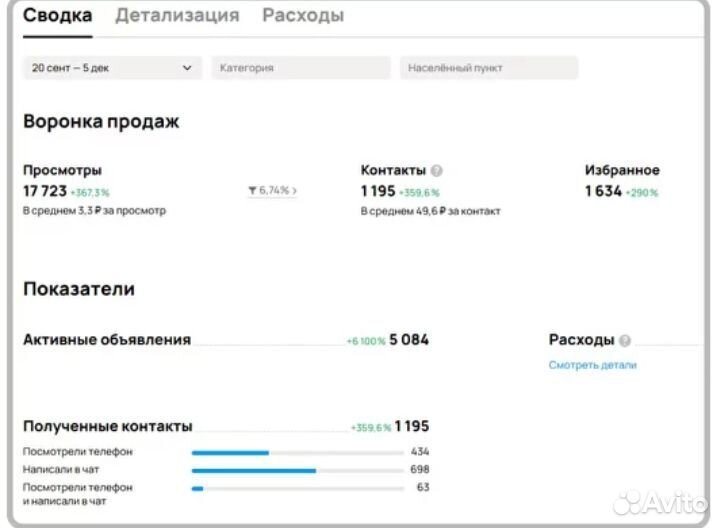Click the Избранное label
This screenshot has height=528, width=720.
(622, 170)
